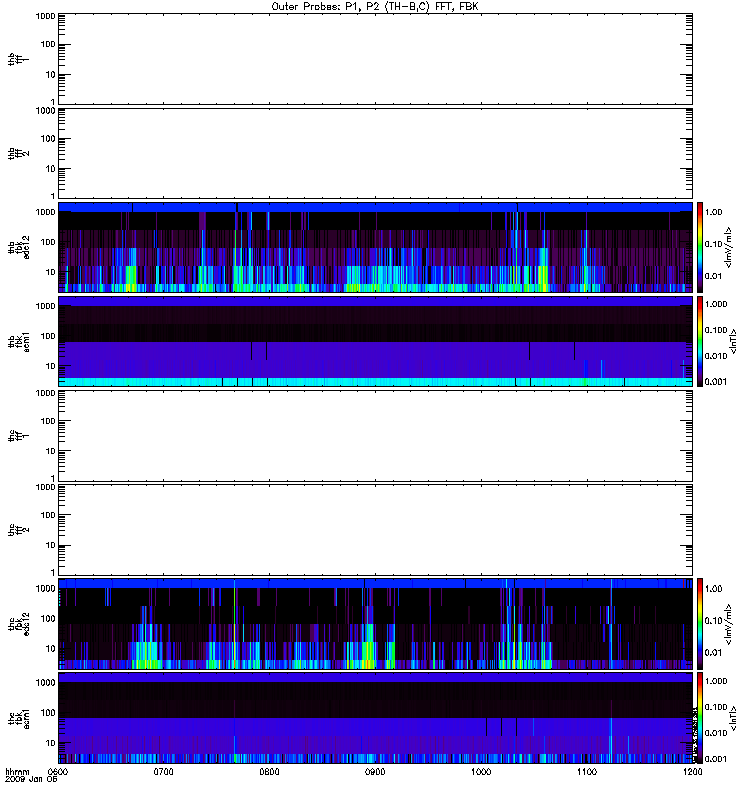Click the <|nT|> unit label of the thc scm1 colorbar
Viewport: 750px width, 800px height.
click(x=734, y=718)
